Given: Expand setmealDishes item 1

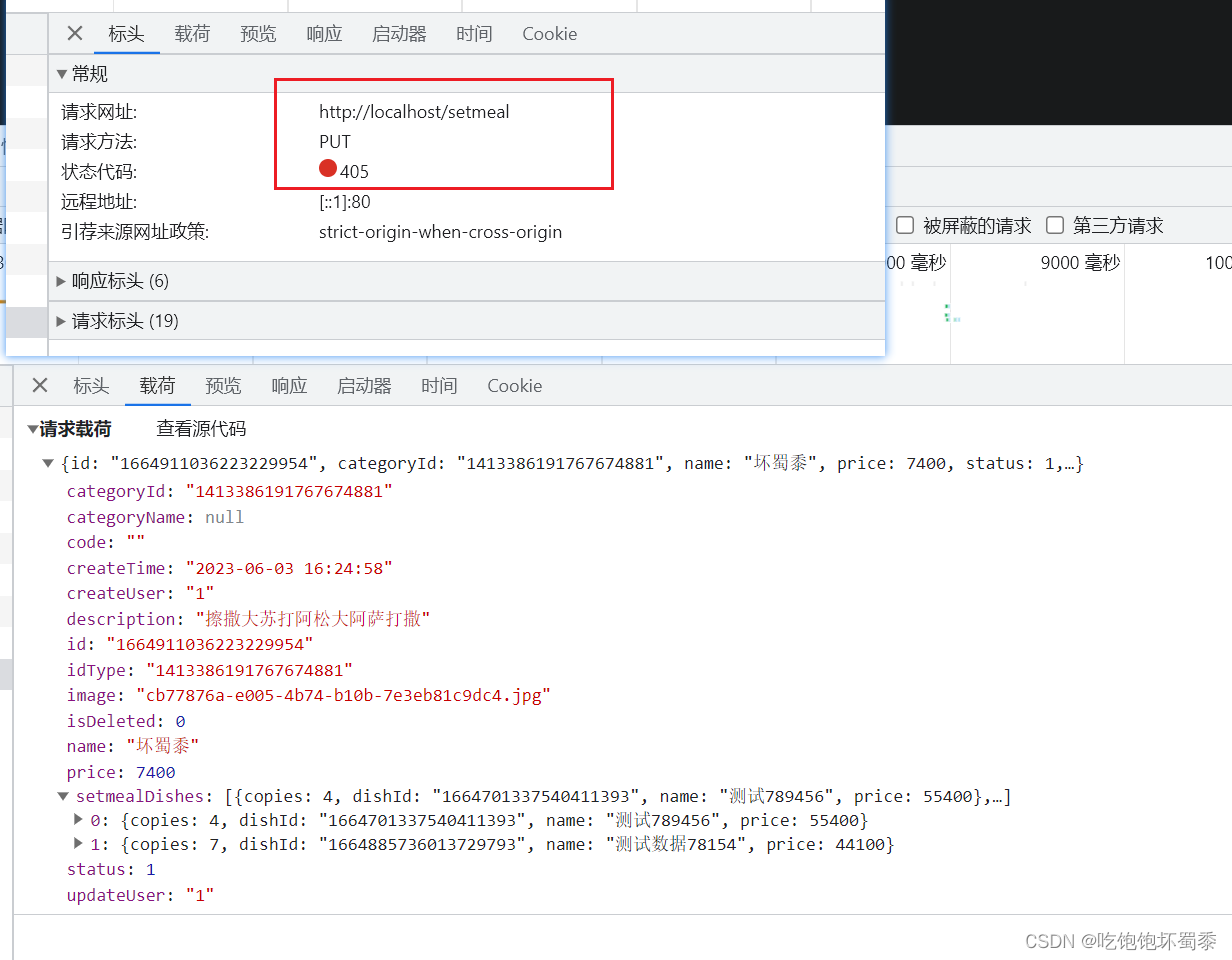Looking at the screenshot, I should [79, 844].
